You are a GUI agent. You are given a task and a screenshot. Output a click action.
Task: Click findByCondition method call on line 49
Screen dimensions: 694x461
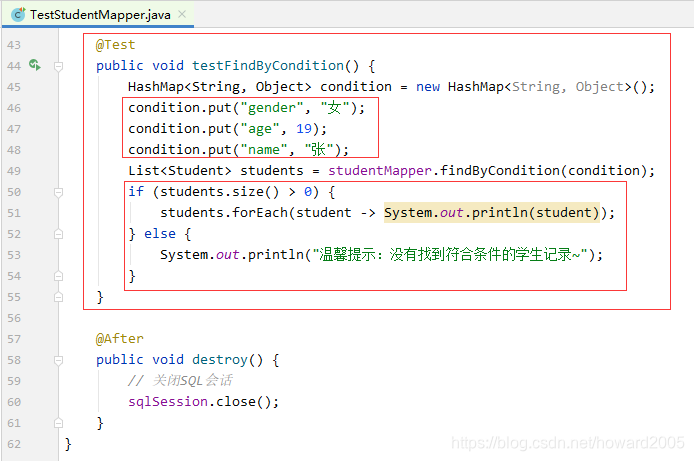(500, 170)
